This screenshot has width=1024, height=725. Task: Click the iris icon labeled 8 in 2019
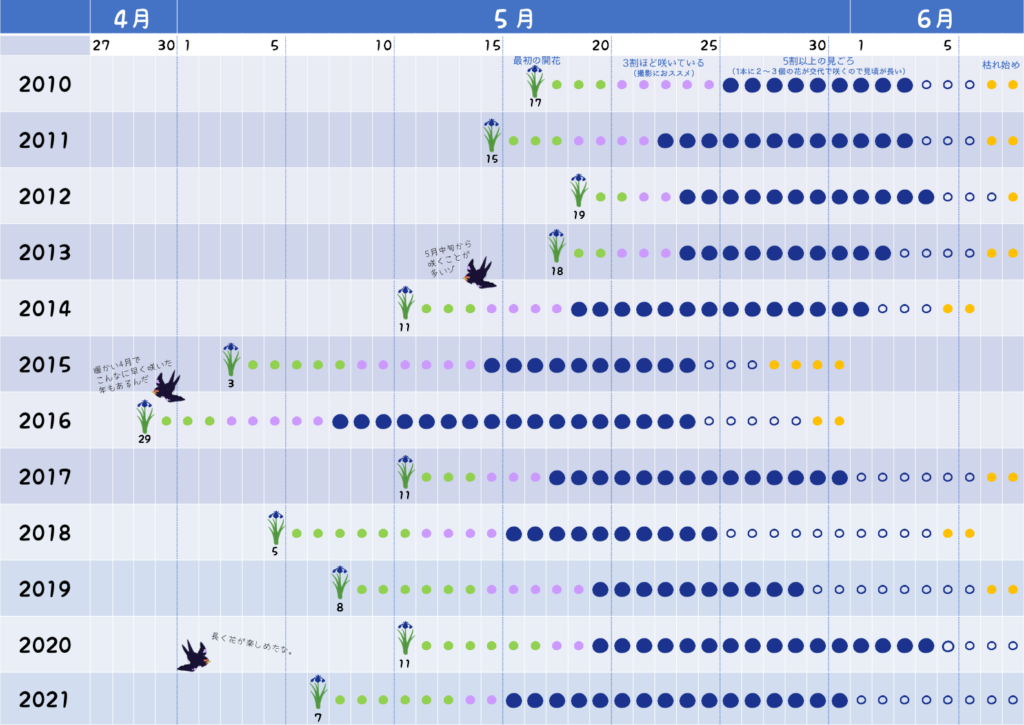341,583
